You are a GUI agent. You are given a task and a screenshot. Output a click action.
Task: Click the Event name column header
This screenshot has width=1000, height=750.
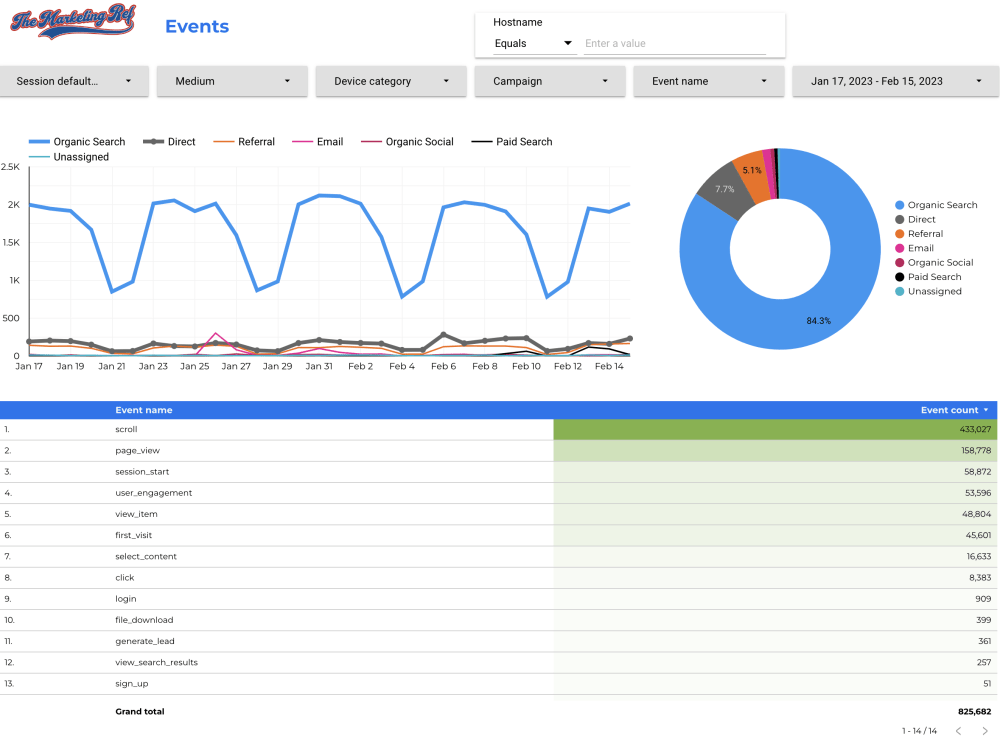pos(145,410)
